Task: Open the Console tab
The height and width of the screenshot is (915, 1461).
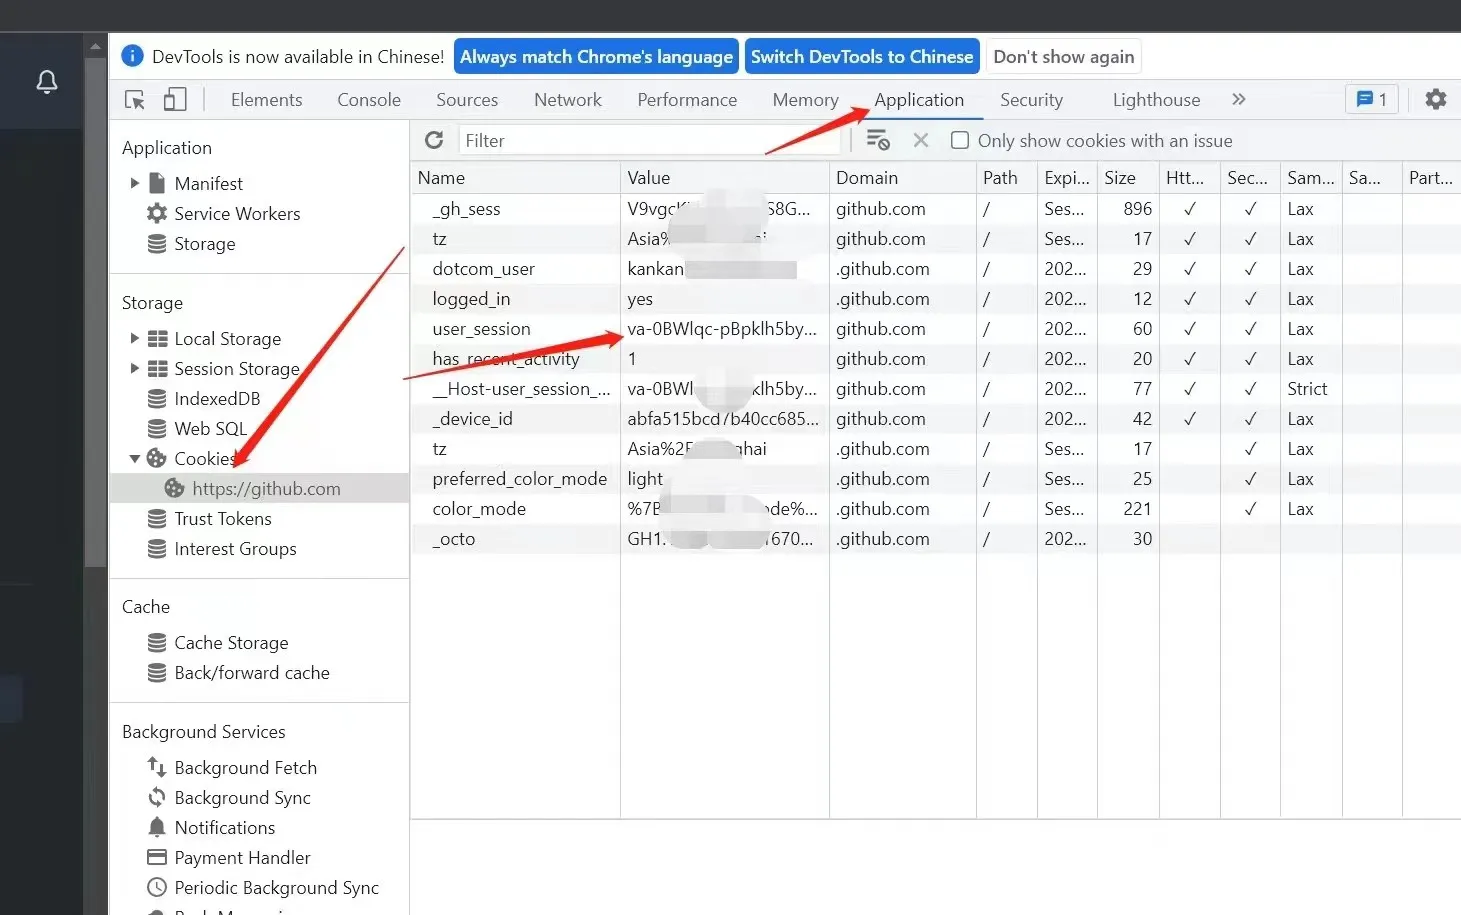Action: pyautogui.click(x=368, y=100)
